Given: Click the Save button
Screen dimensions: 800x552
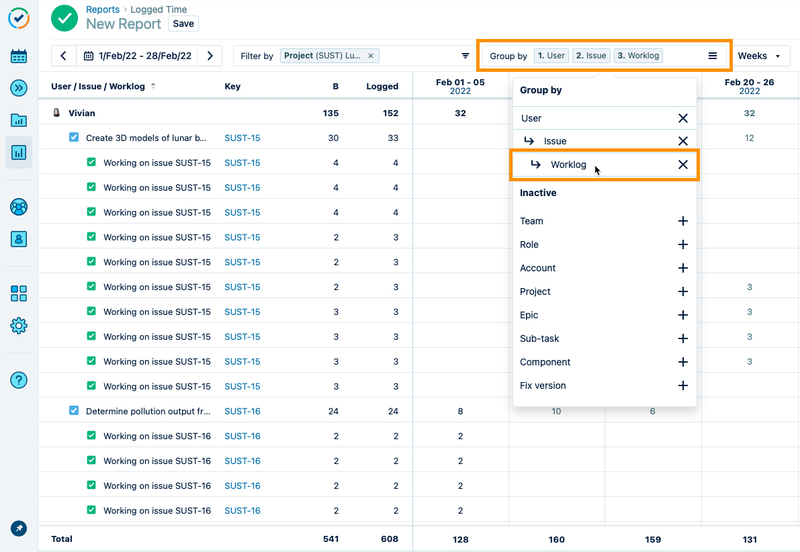Looking at the screenshot, I should point(183,23).
